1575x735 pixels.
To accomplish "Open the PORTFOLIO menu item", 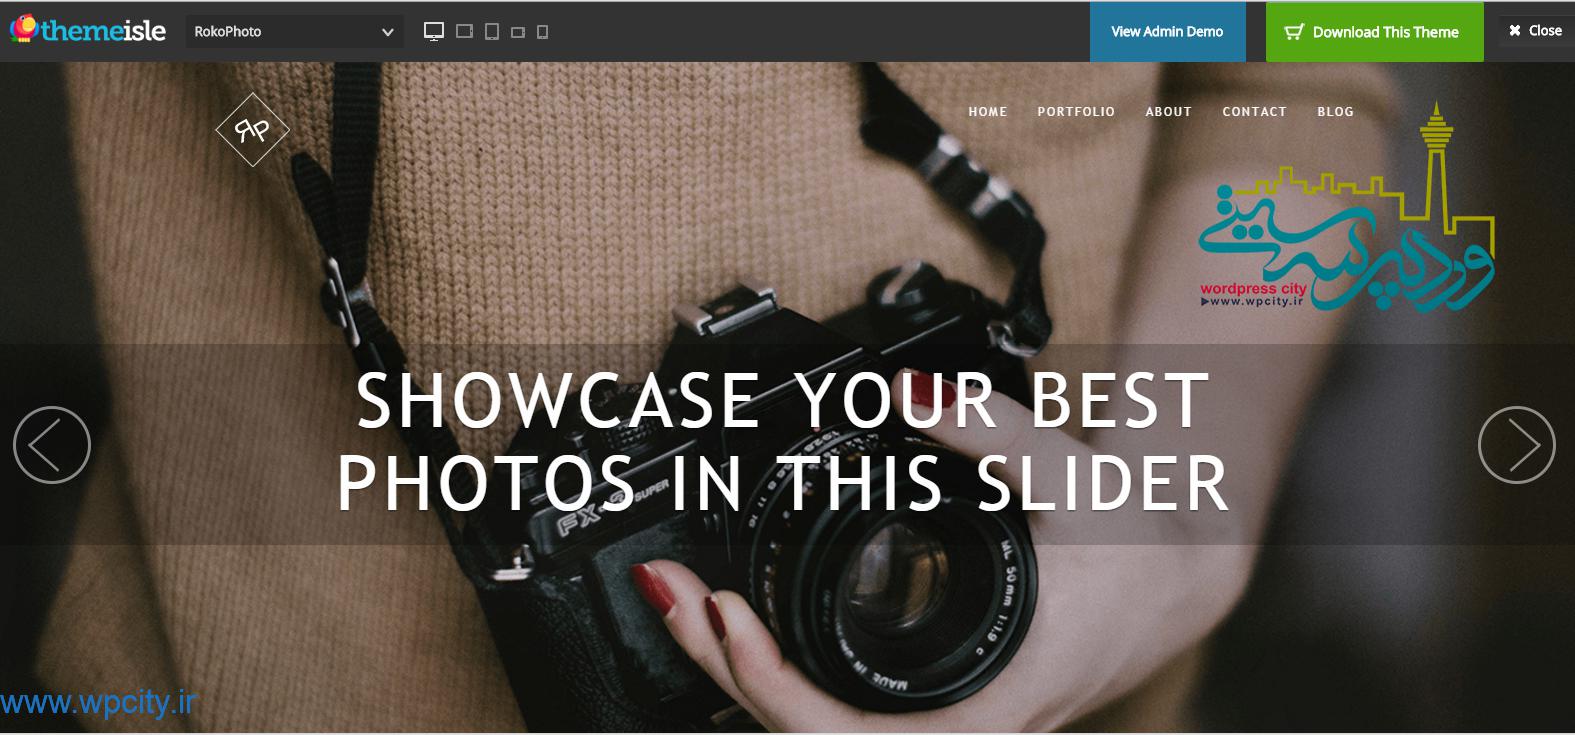I will pyautogui.click(x=1076, y=112).
